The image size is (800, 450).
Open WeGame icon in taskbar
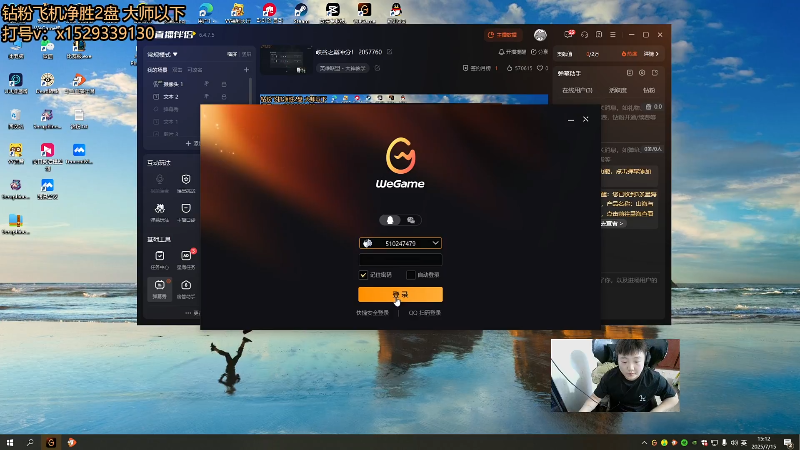click(51, 442)
